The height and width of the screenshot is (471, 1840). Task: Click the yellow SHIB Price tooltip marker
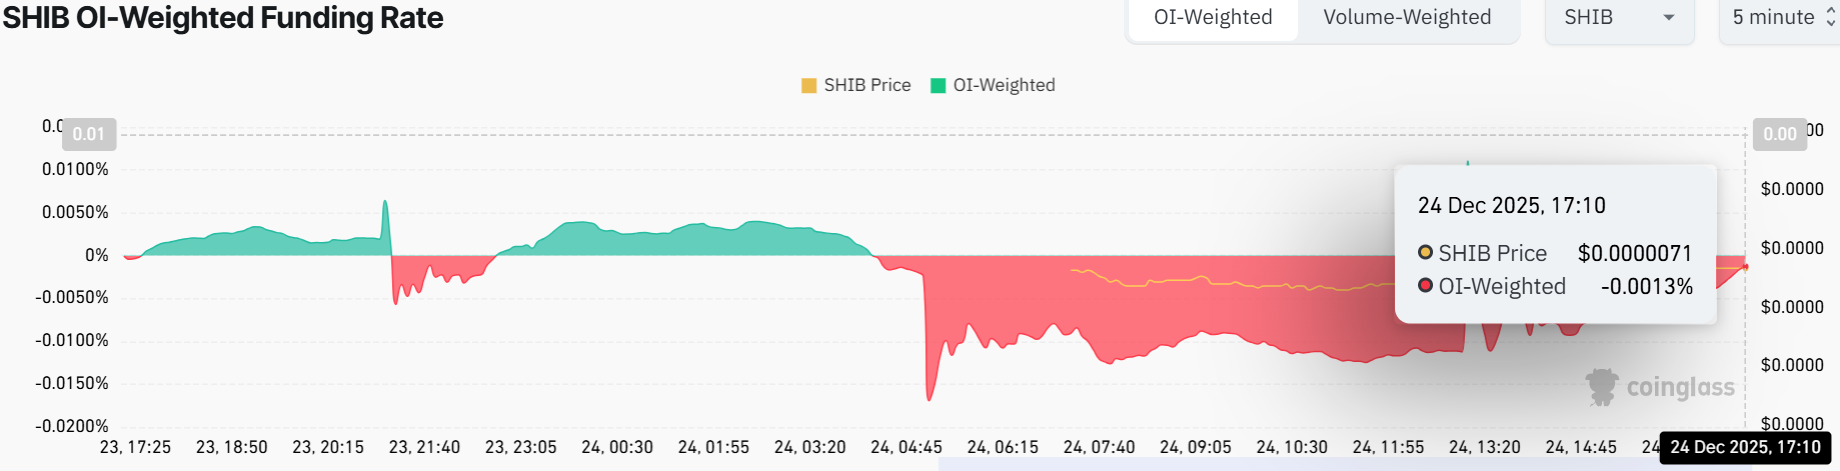[x=1426, y=253]
